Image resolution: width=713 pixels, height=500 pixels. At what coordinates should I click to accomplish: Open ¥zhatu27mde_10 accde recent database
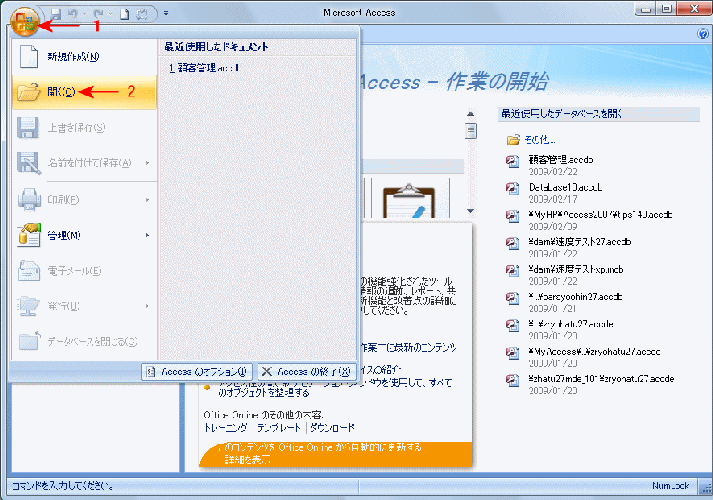point(601,379)
